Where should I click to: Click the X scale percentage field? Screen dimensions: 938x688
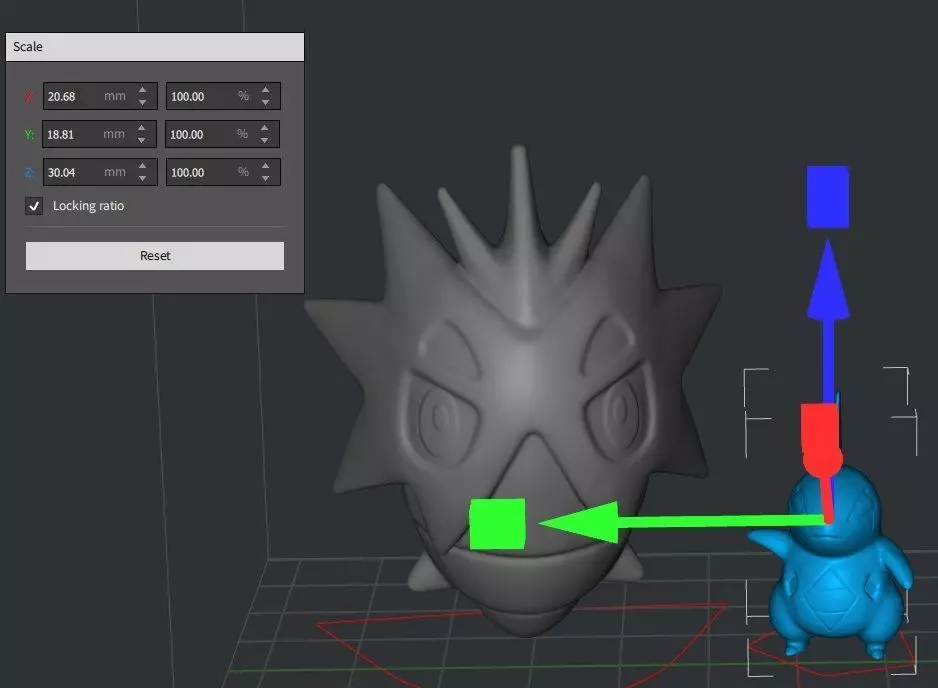[x=223, y=96]
